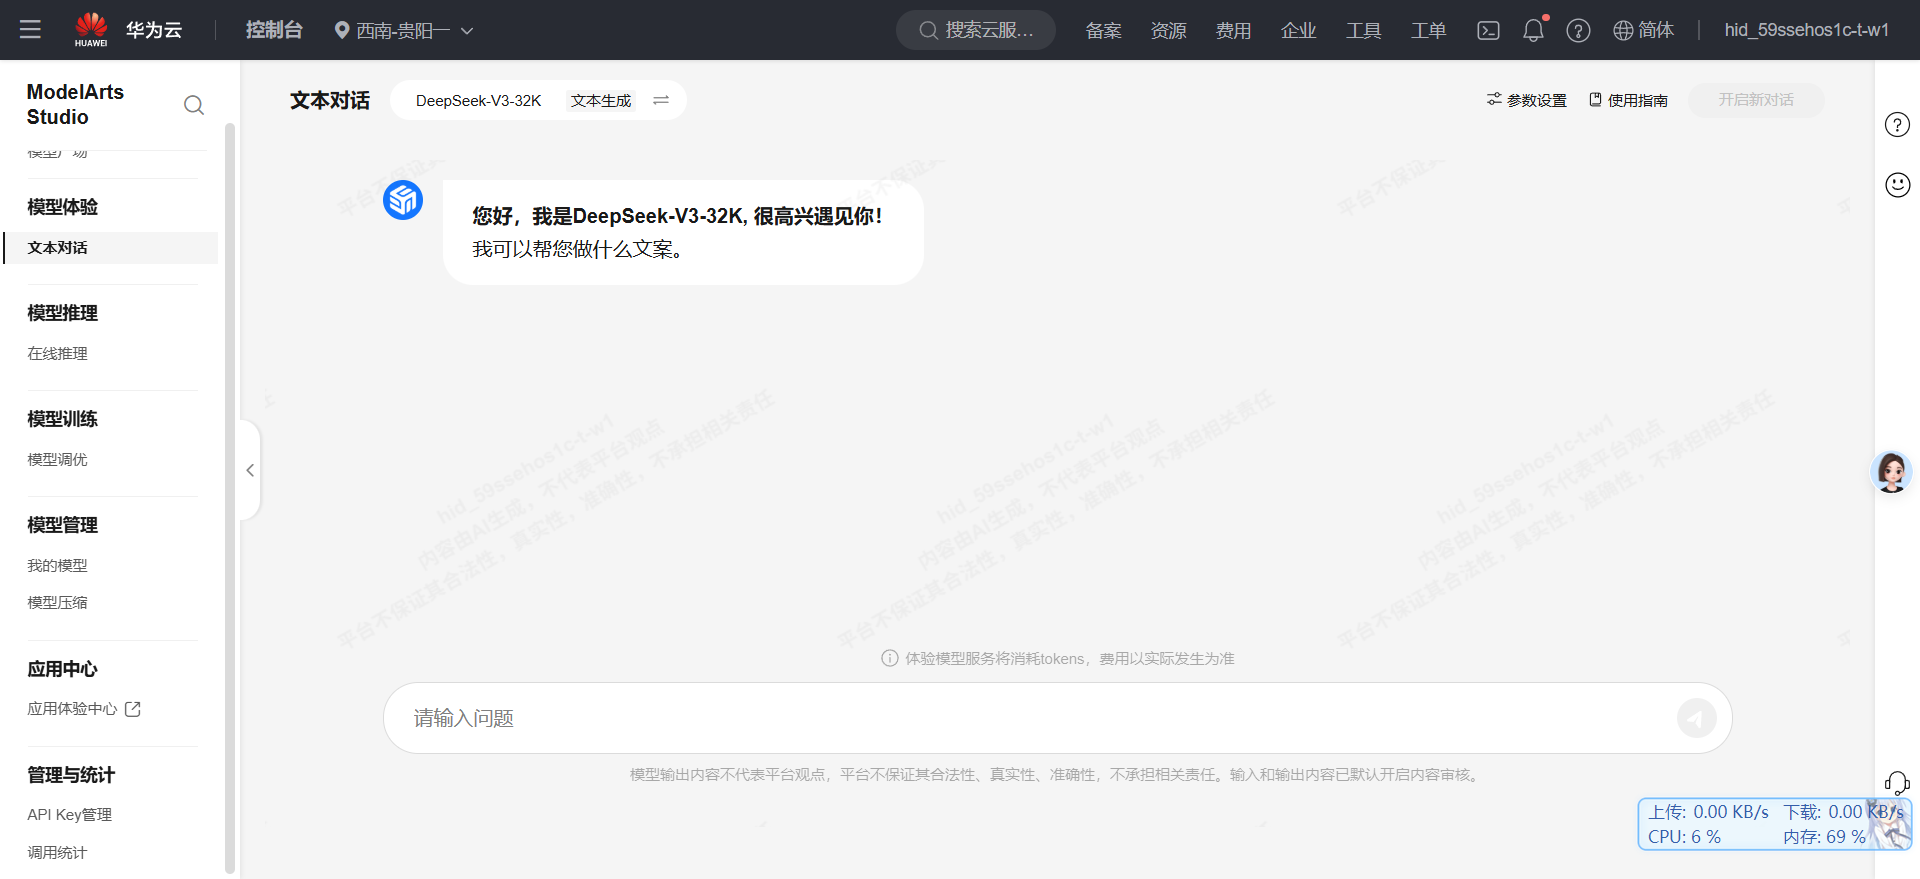This screenshot has width=1920, height=879.
Task: Open 参数设置 parameter settings
Action: (x=1526, y=100)
